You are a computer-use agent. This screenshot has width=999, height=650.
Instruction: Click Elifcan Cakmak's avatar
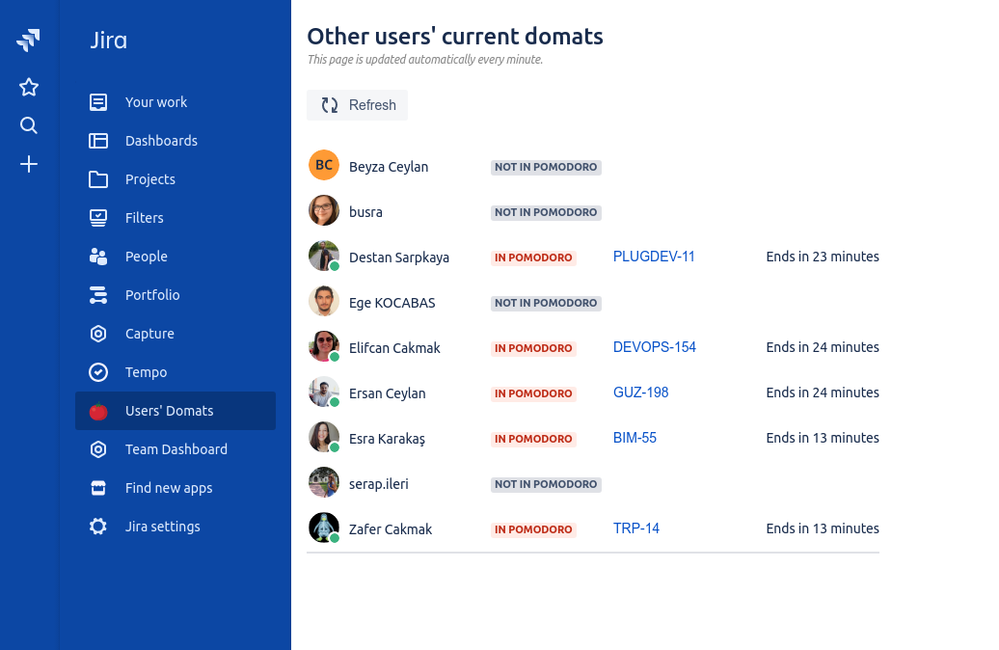324,346
